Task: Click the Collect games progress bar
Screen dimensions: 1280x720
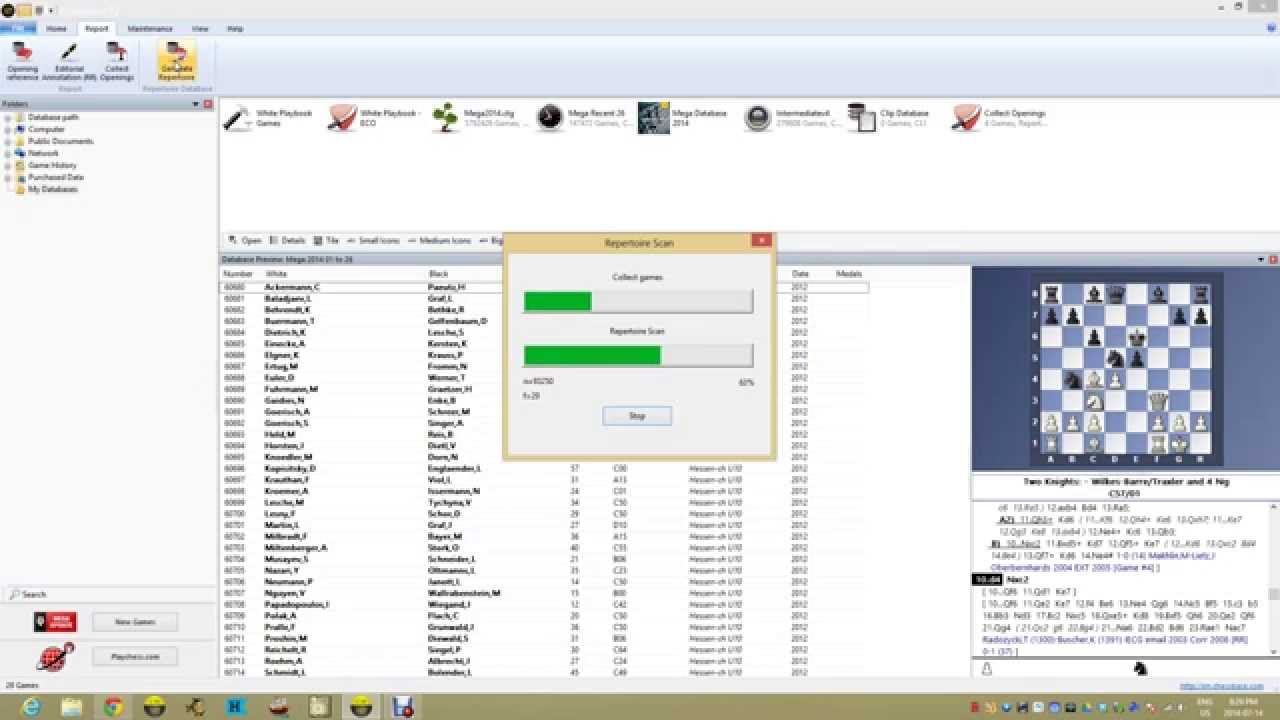Action: 638,301
